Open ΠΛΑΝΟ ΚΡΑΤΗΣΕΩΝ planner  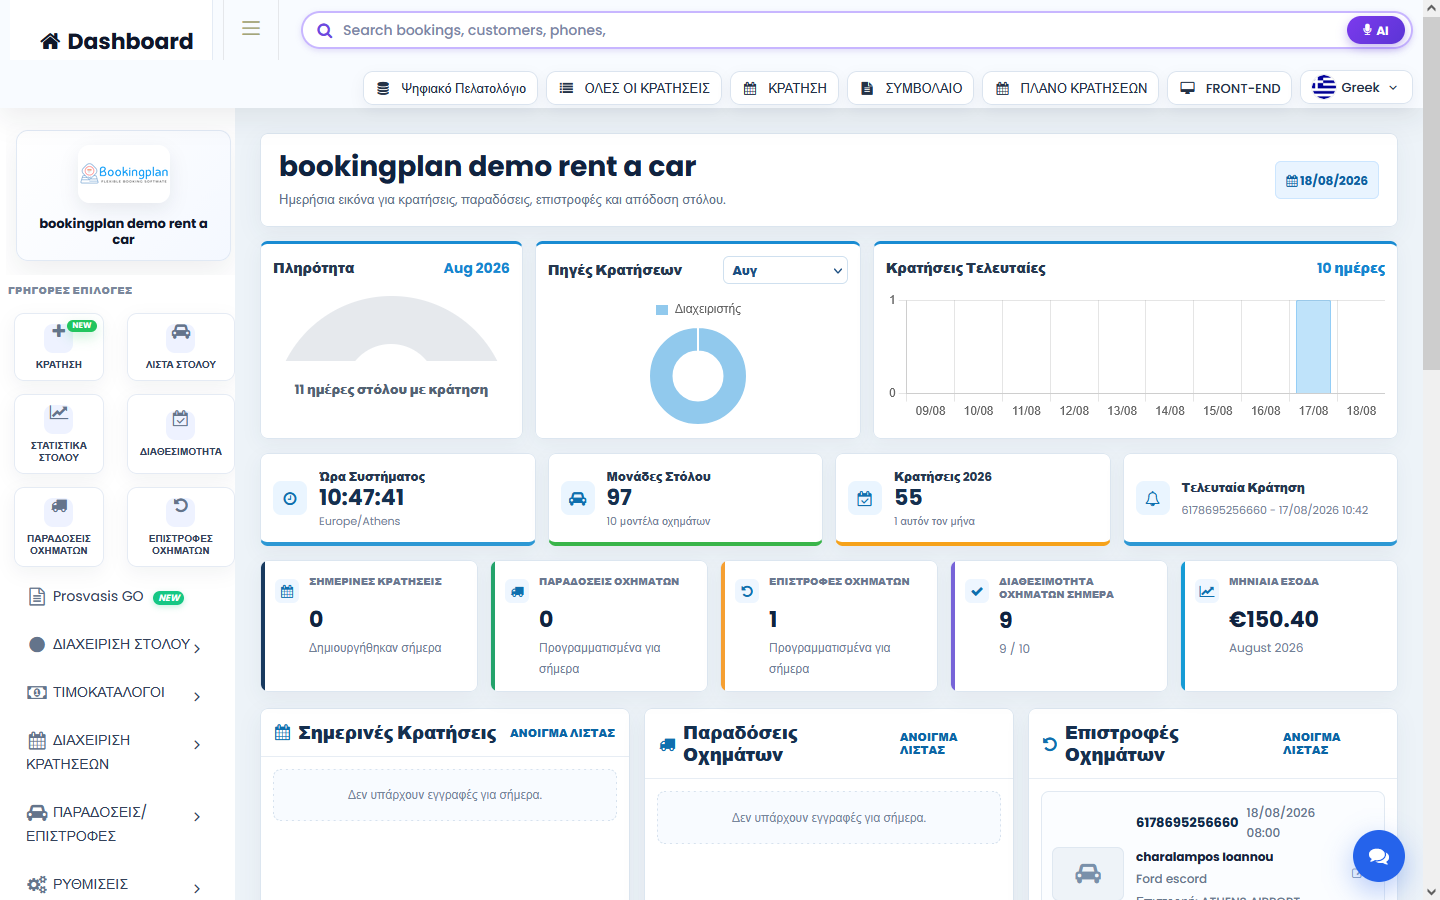[1071, 88]
